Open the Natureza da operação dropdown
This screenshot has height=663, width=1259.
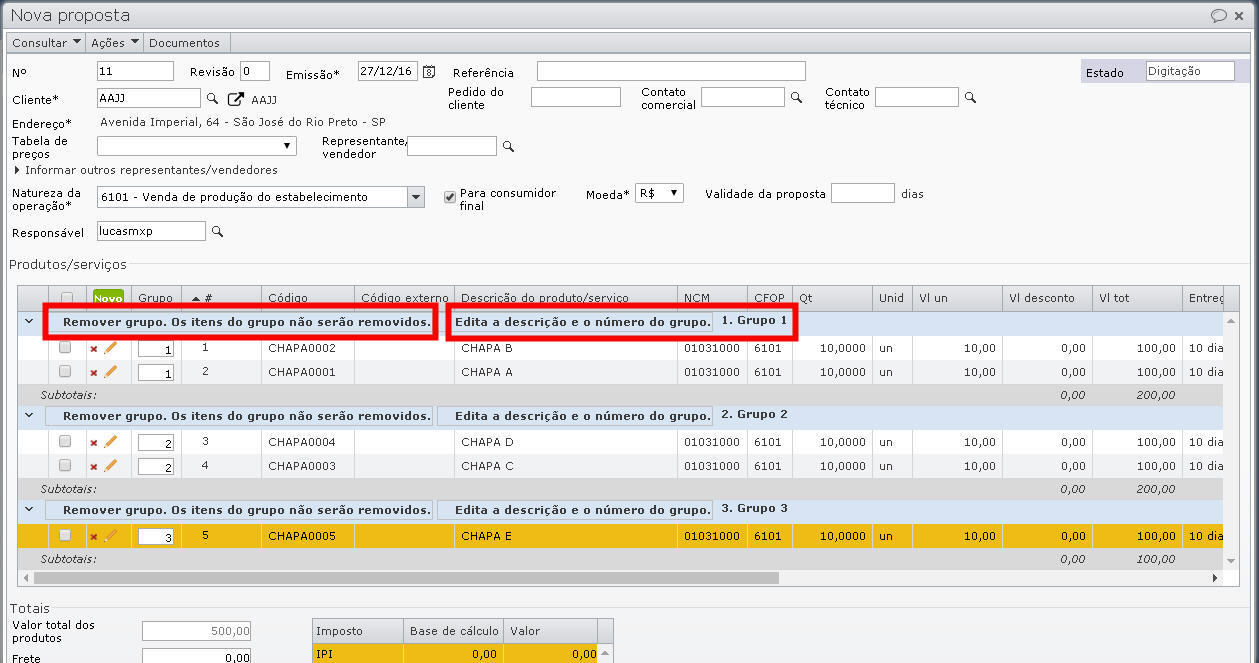416,197
